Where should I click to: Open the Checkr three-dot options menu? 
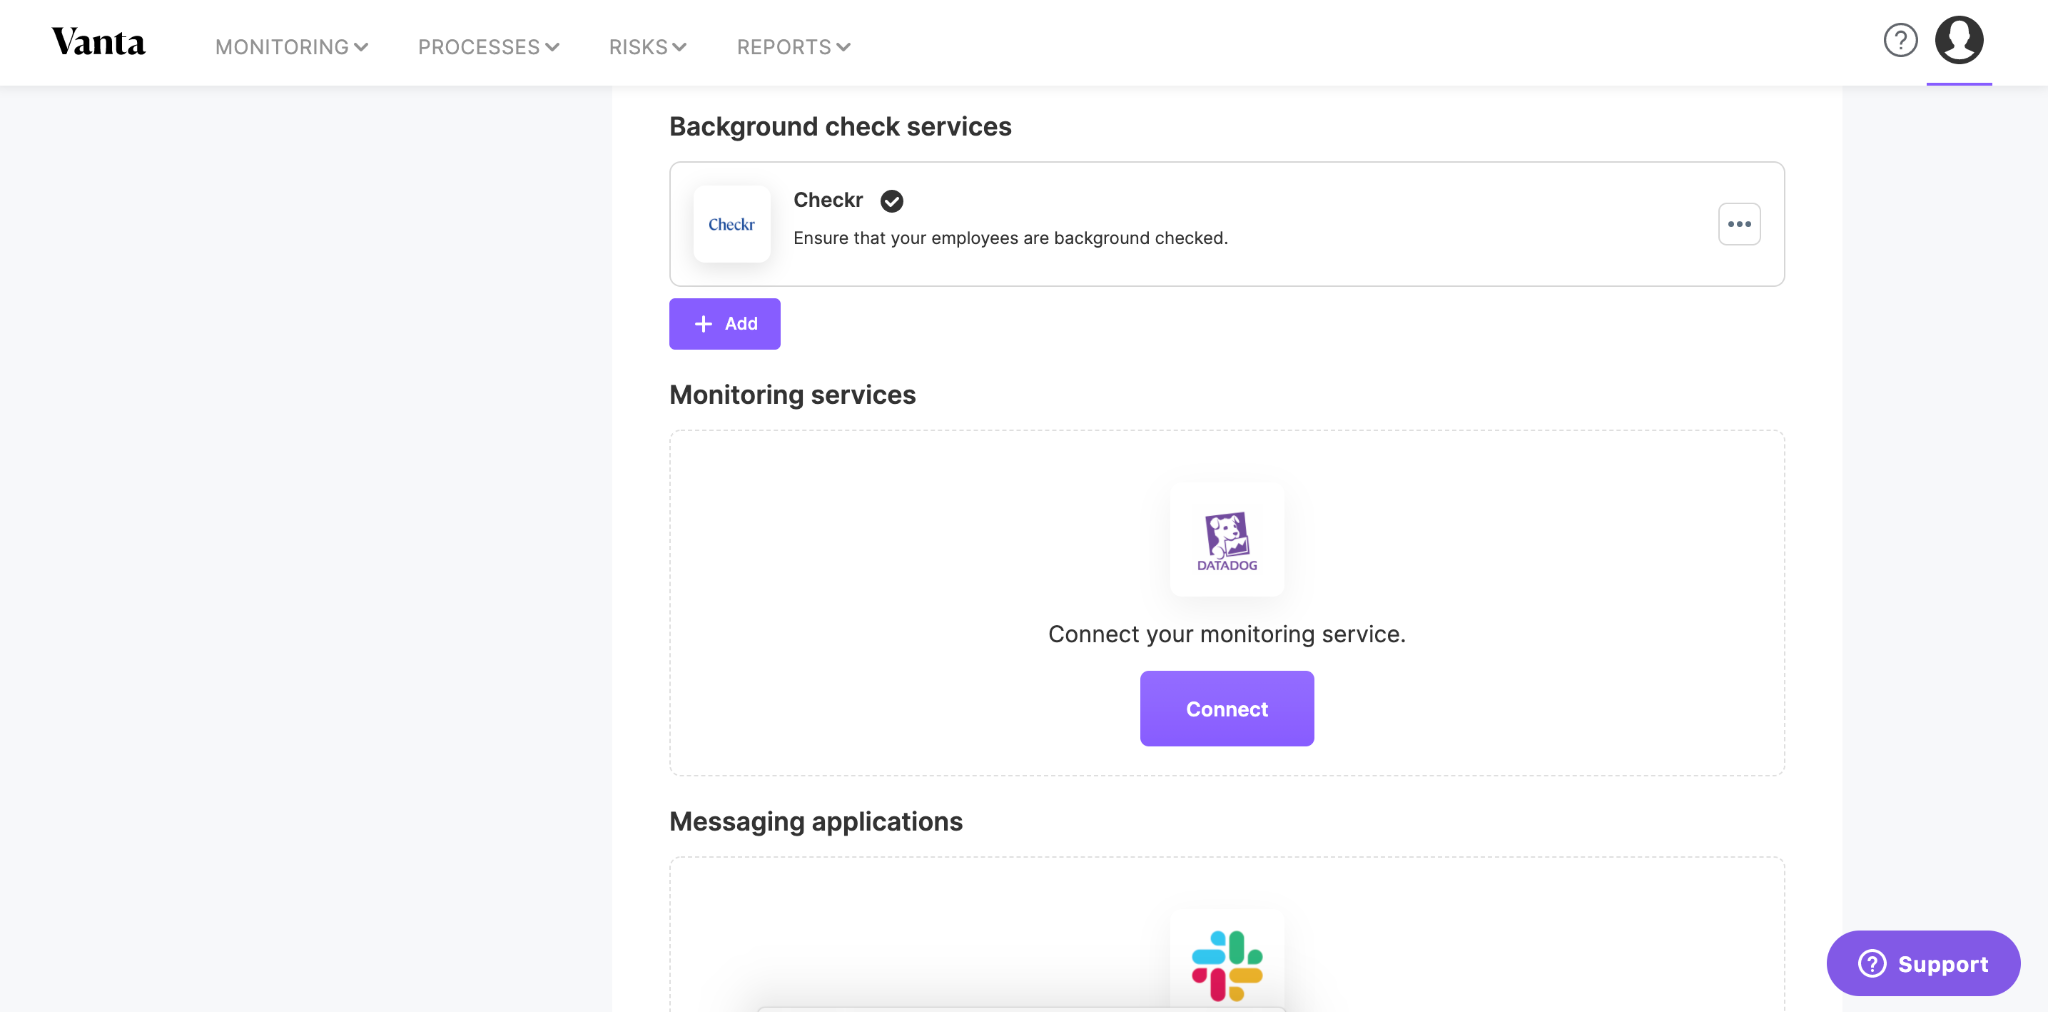[1739, 224]
